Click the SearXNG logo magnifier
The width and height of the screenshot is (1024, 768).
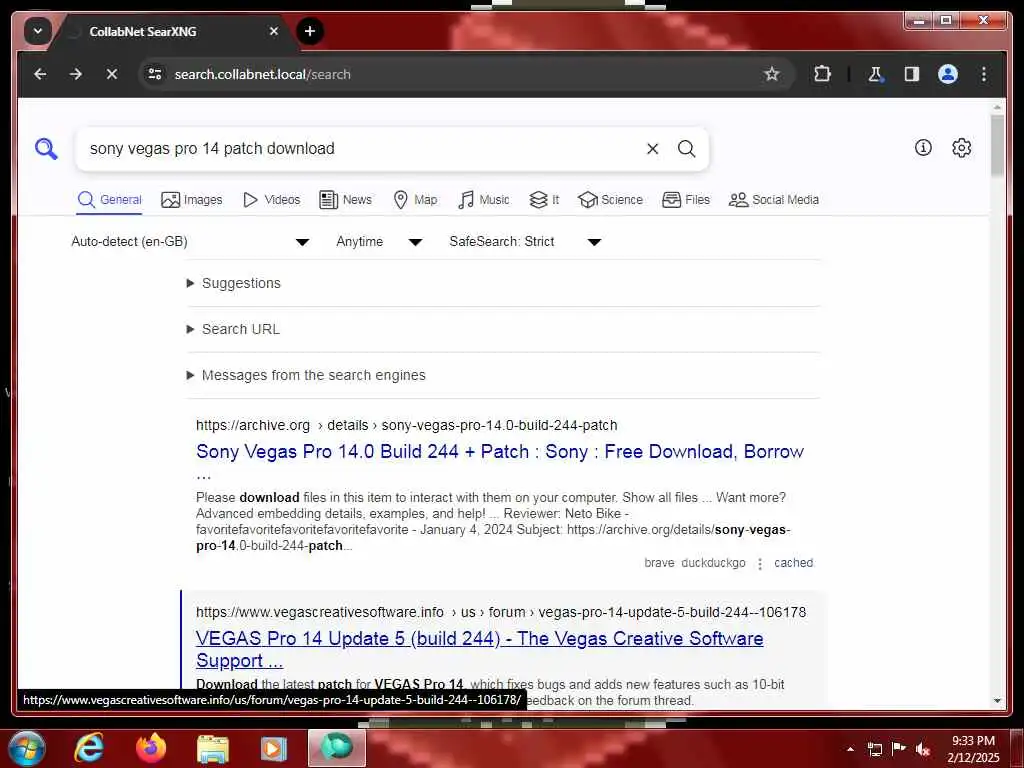tap(46, 149)
